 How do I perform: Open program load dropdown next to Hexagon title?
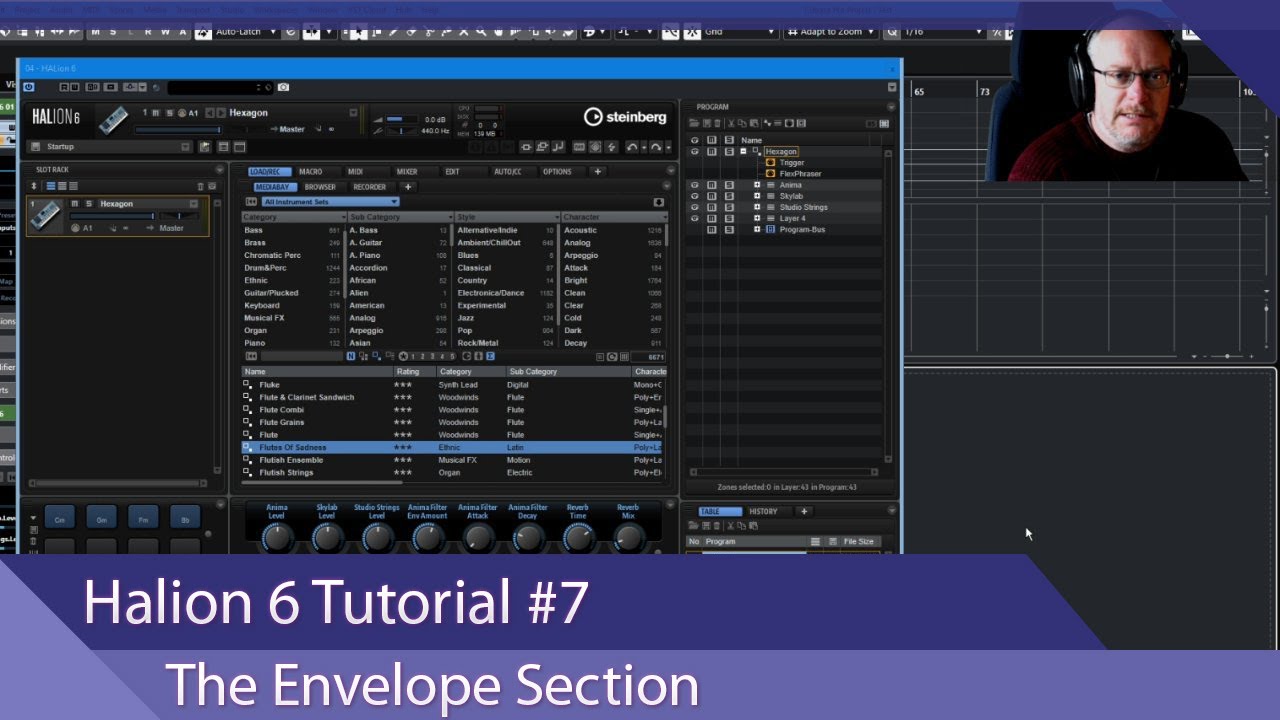point(353,113)
